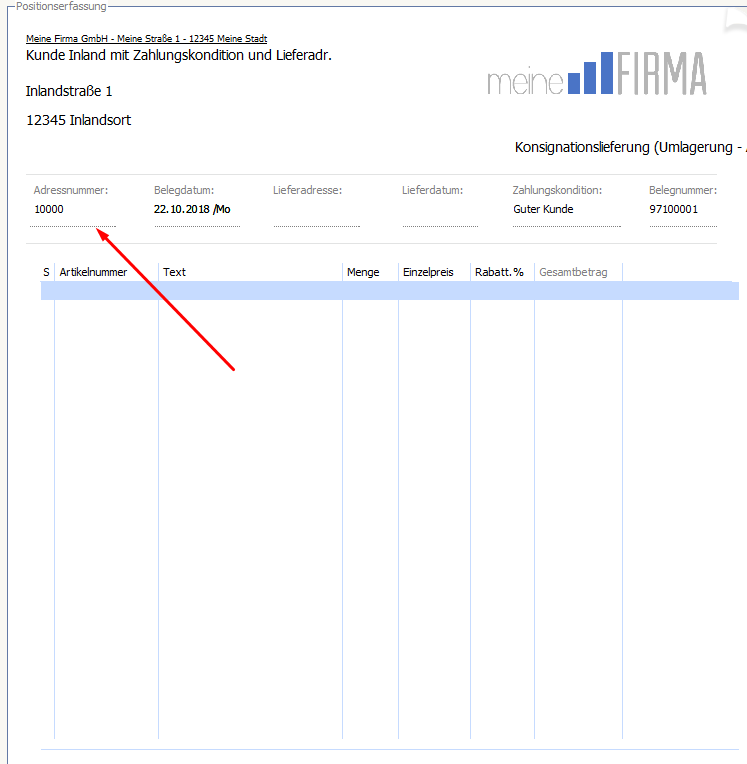Select the customer name 'Kunde Inland mit Zahlungskondition'
The height and width of the screenshot is (764, 747).
[178, 55]
